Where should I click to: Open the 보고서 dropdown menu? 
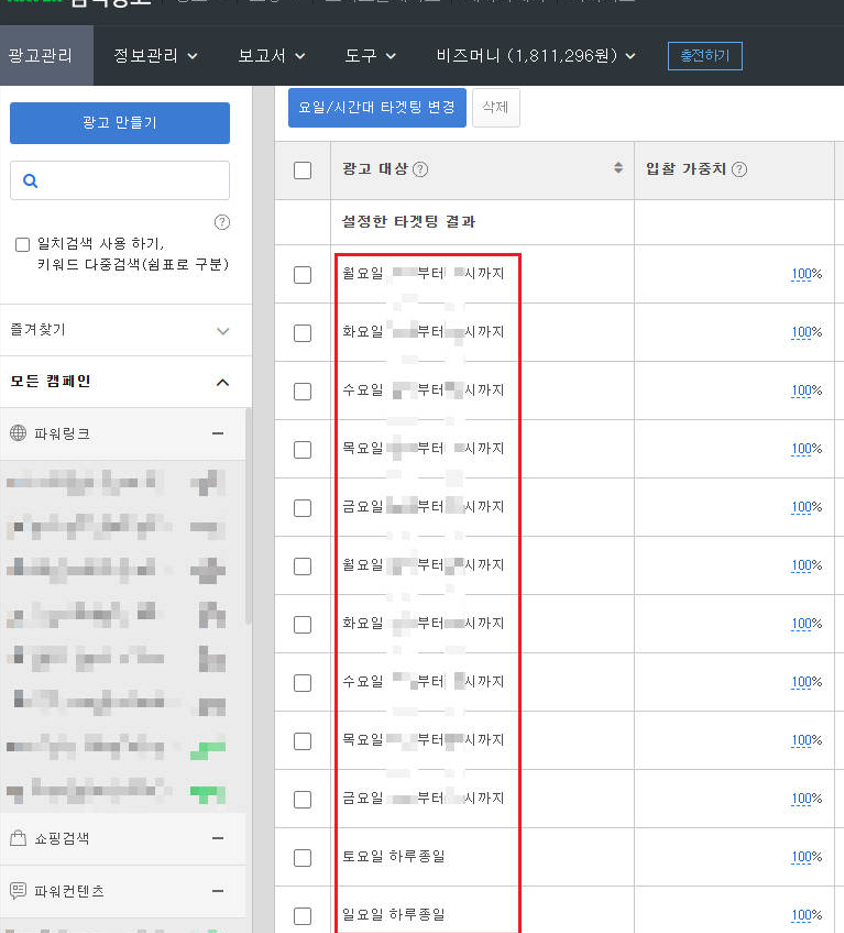(x=271, y=56)
